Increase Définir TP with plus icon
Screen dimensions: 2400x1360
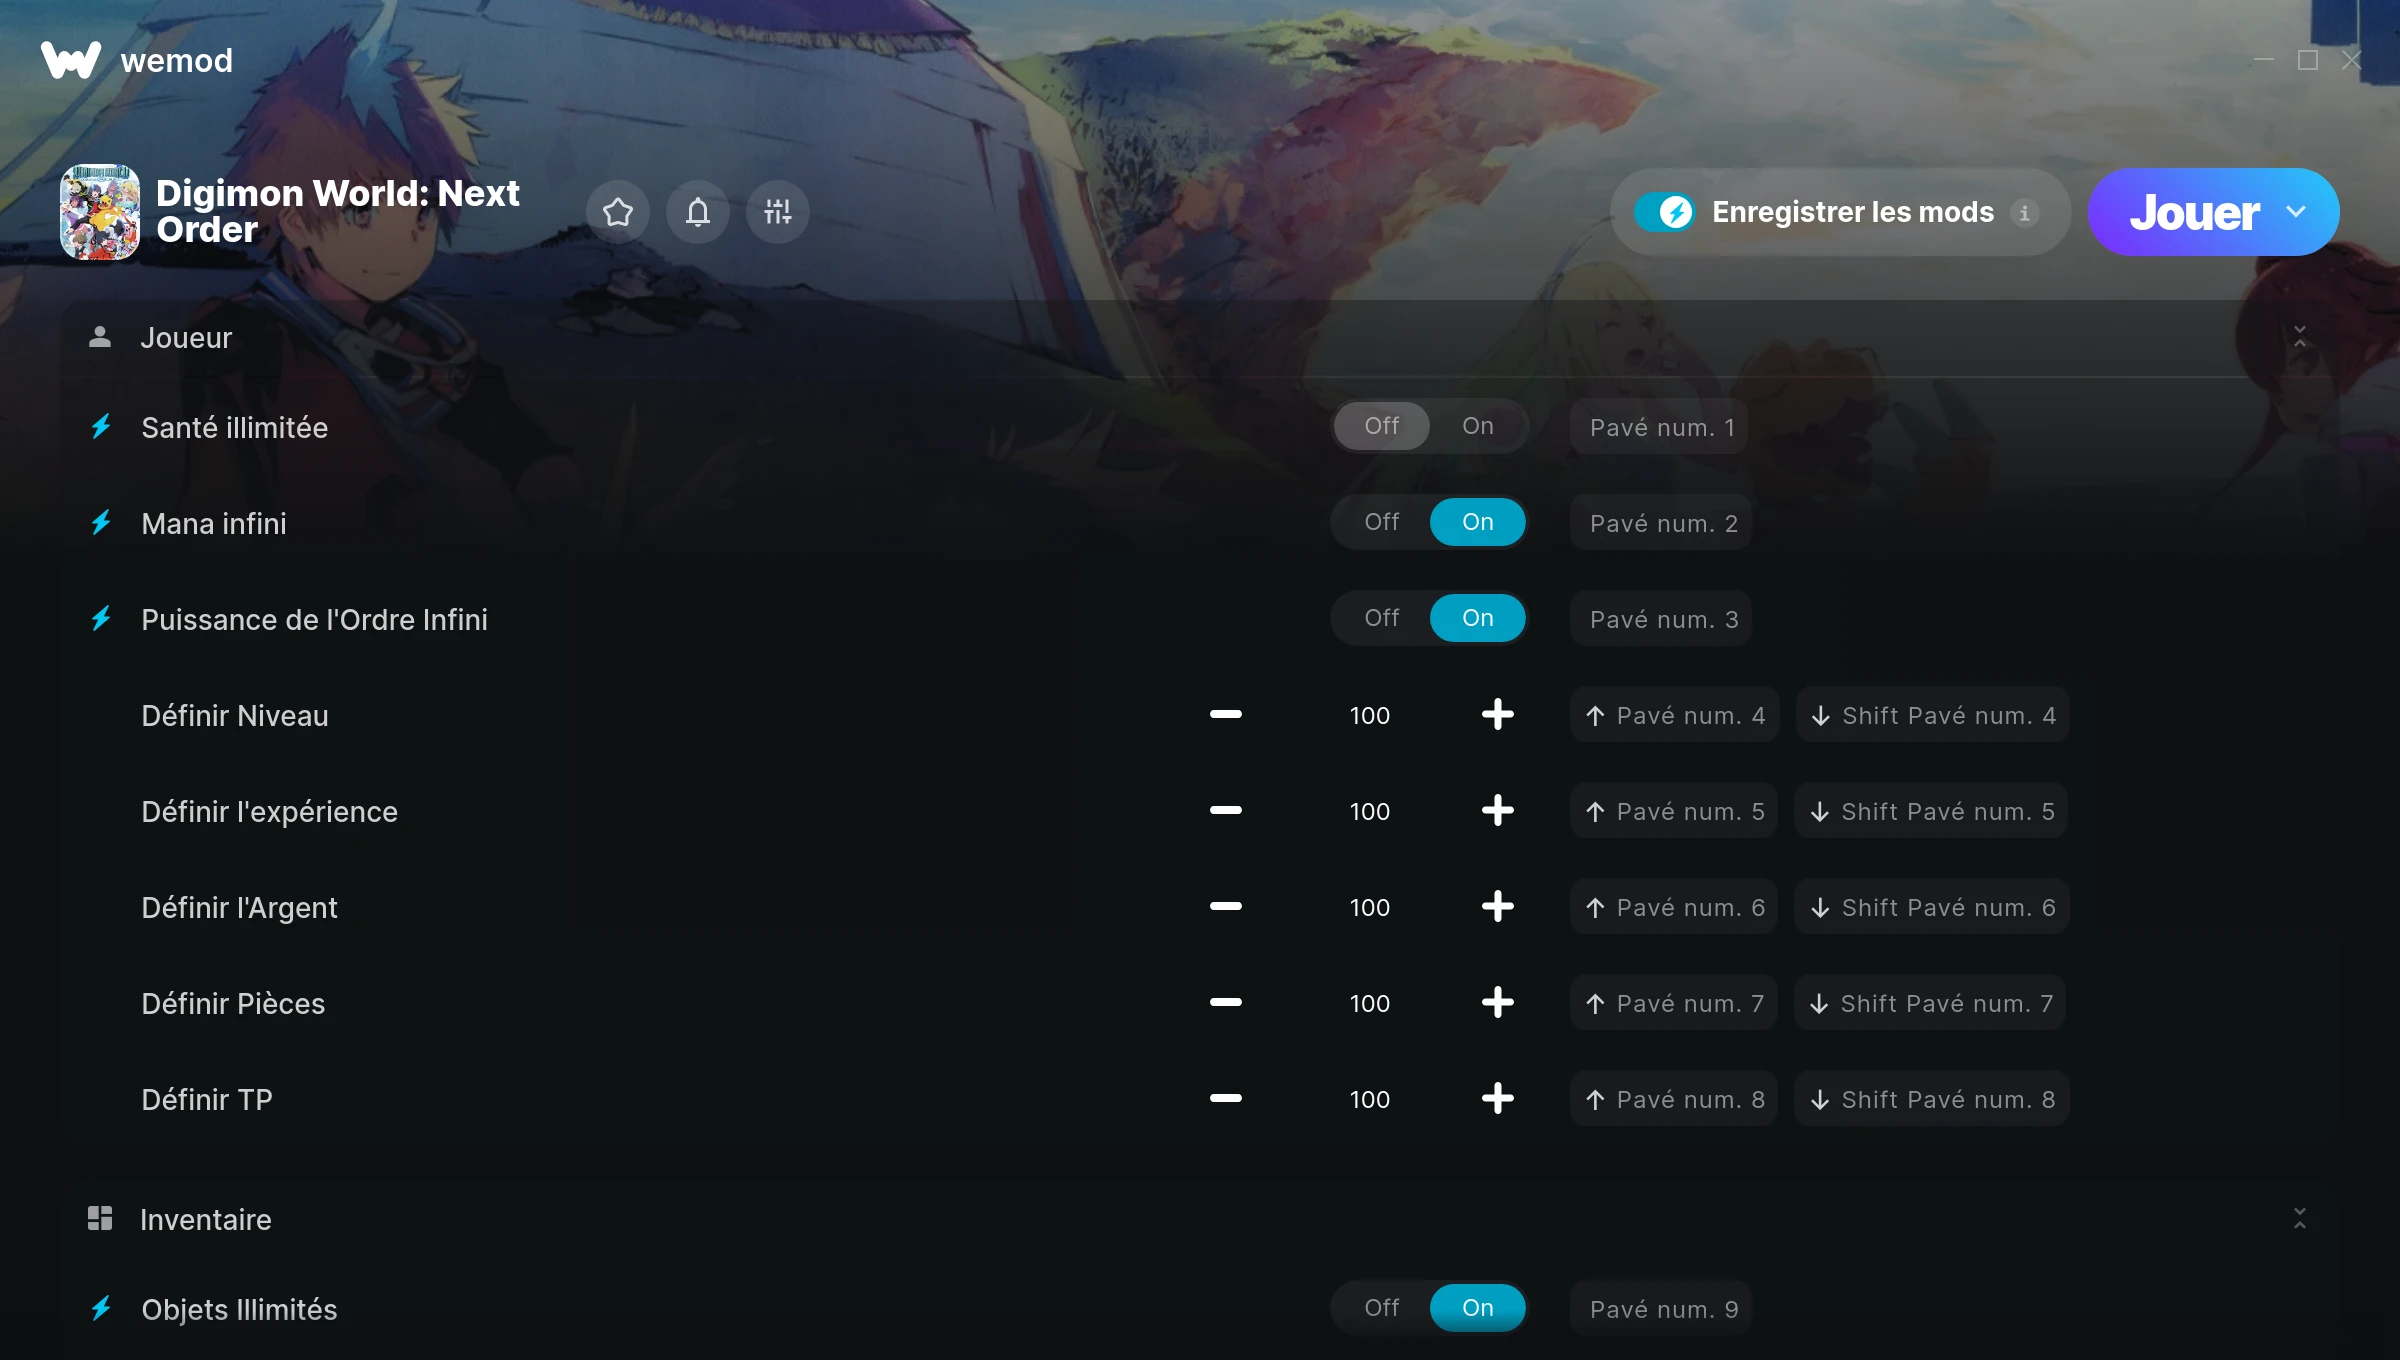pos(1497,1099)
